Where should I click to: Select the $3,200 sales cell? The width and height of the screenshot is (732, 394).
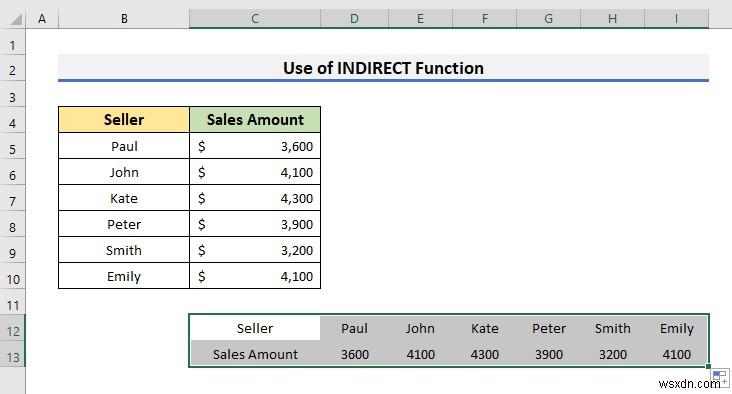pos(255,250)
